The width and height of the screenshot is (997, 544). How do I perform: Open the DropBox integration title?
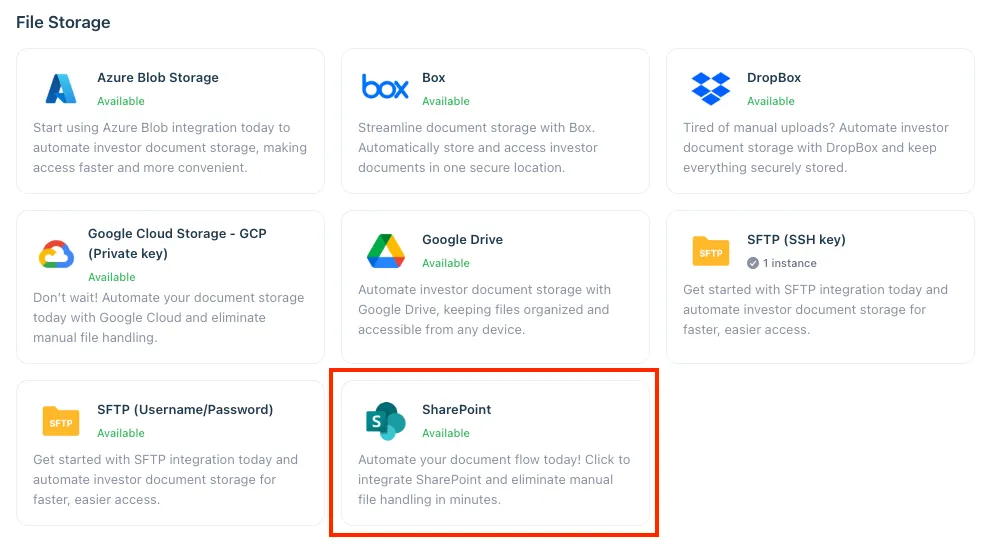[x=774, y=78]
